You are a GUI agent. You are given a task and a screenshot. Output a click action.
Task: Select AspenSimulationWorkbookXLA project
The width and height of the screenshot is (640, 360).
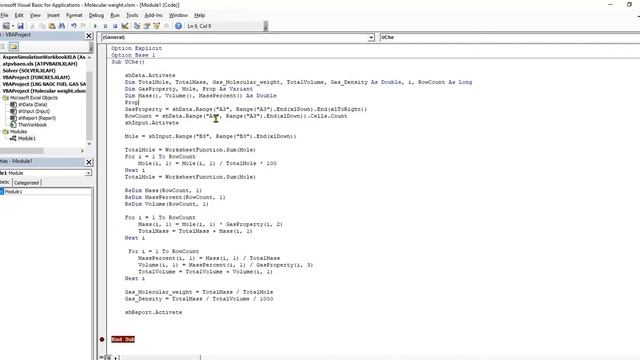tap(44, 57)
